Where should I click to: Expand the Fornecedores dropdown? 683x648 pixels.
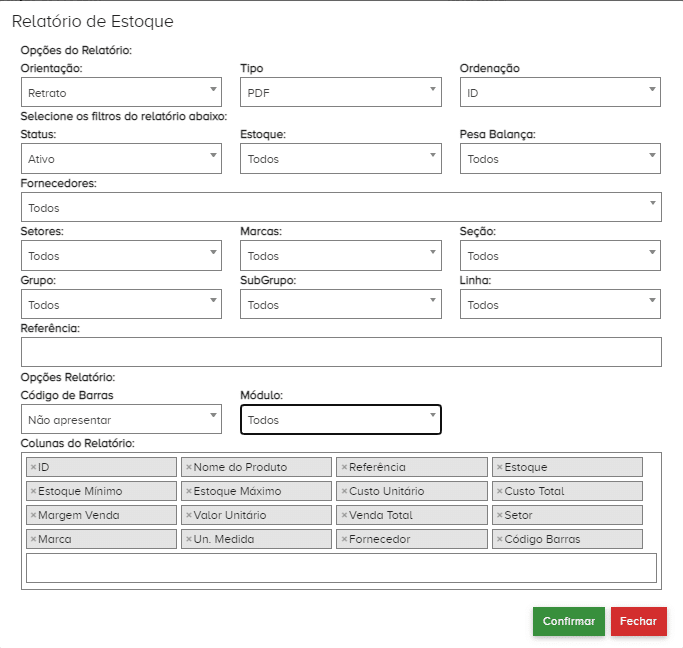[x=340, y=207]
